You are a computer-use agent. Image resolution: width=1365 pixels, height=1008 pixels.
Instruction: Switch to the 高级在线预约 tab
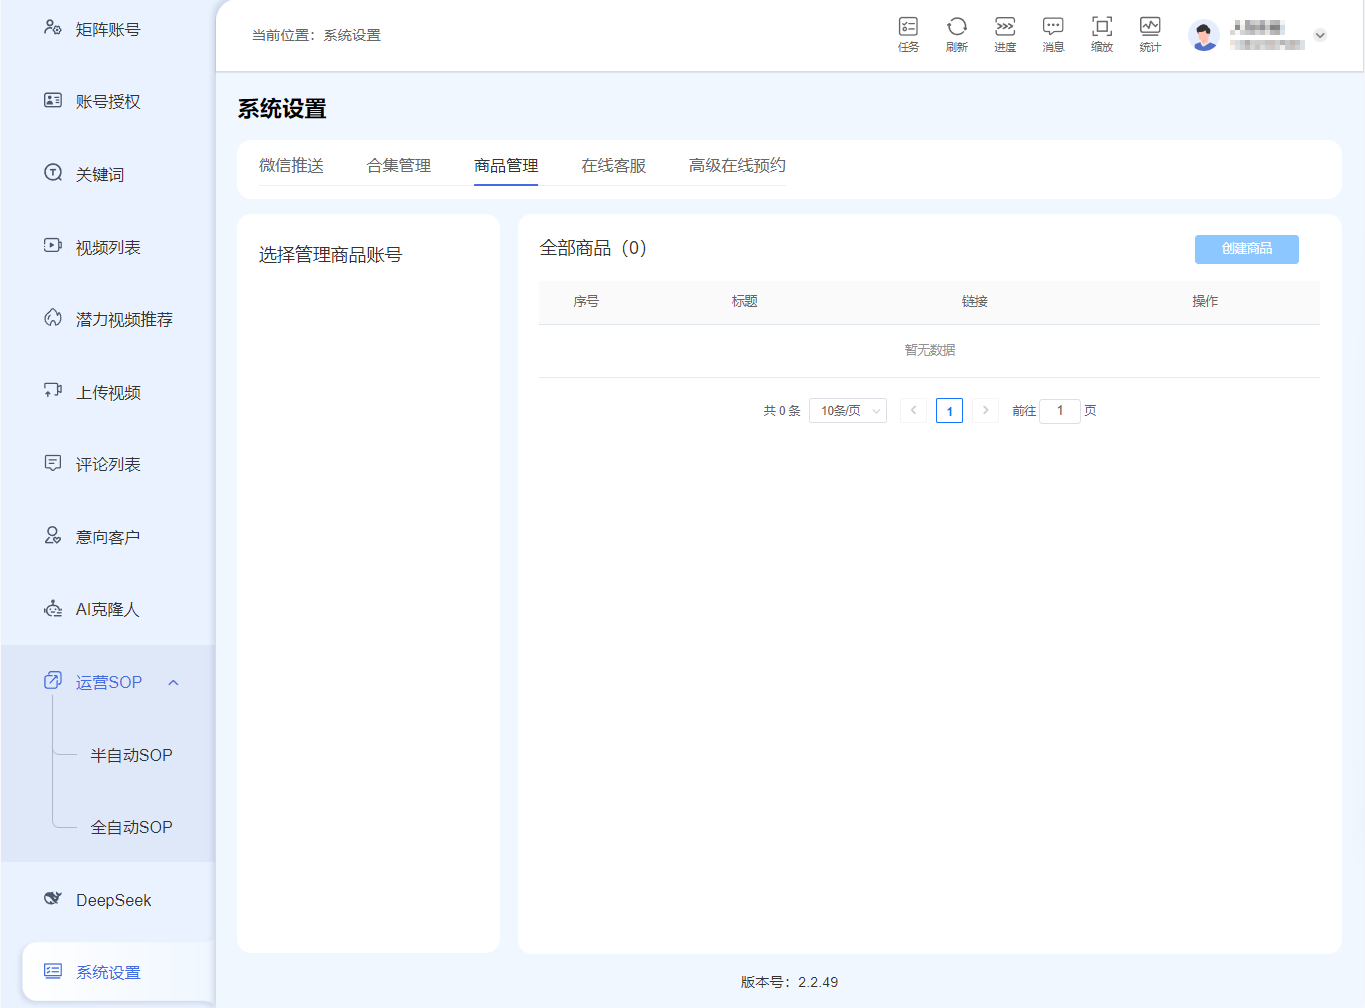click(x=737, y=166)
